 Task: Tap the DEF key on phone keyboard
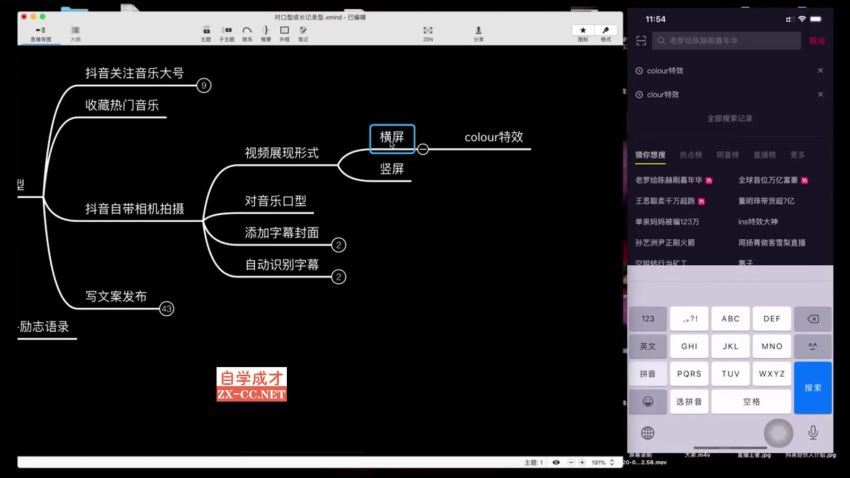pos(771,319)
